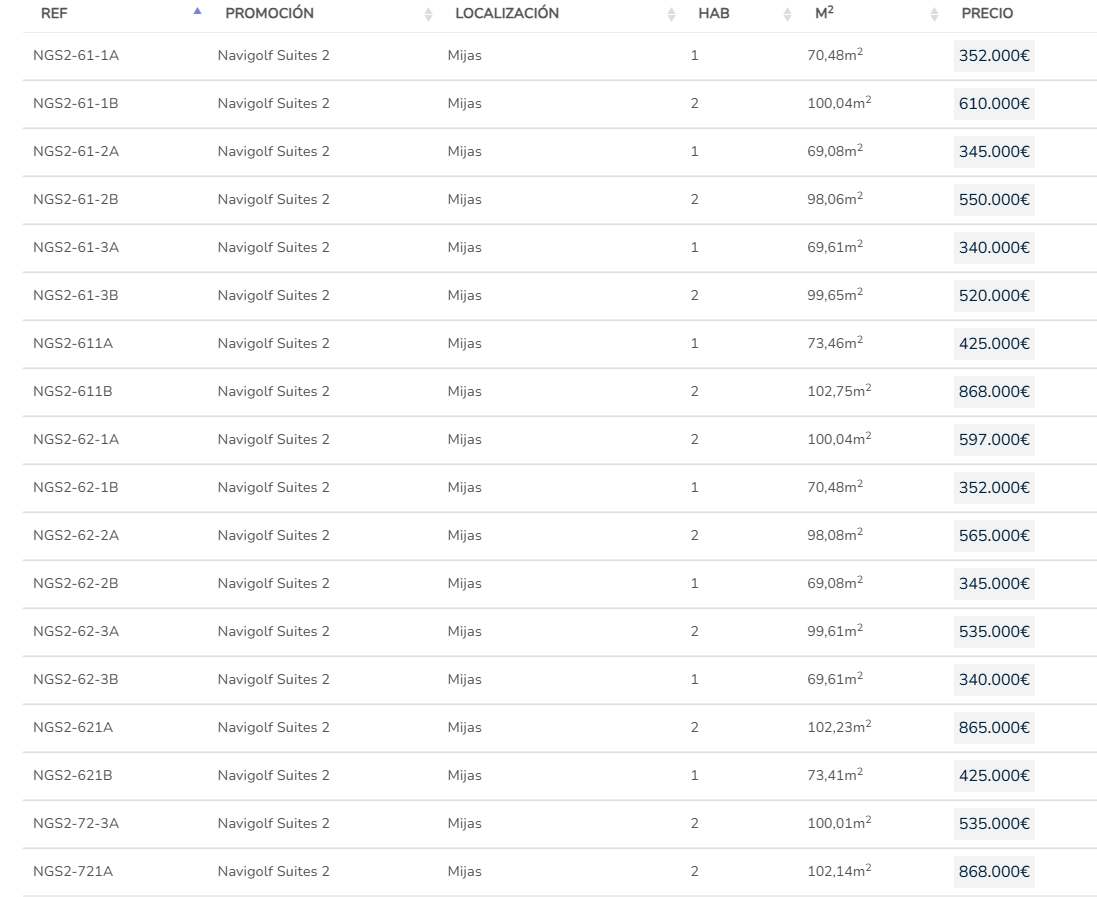The height and width of the screenshot is (897, 1097).
Task: Sort the table by the PRECIO header
Action: (x=986, y=14)
